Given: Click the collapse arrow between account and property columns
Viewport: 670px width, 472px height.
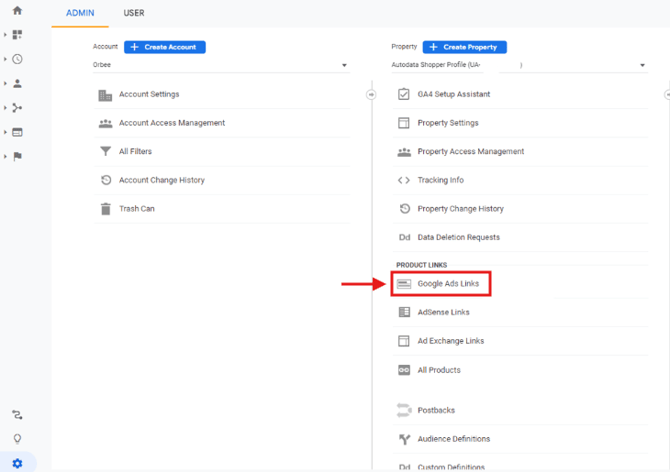Looking at the screenshot, I should point(371,95).
